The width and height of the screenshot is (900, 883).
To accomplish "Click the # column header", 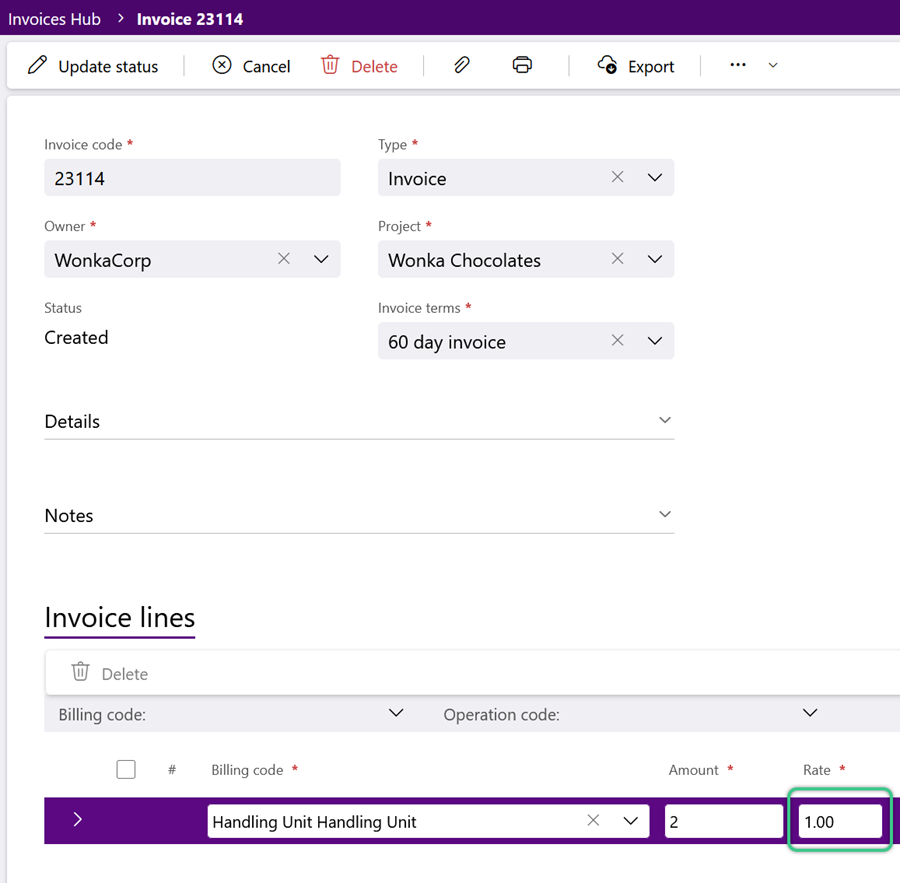I will (x=172, y=770).
